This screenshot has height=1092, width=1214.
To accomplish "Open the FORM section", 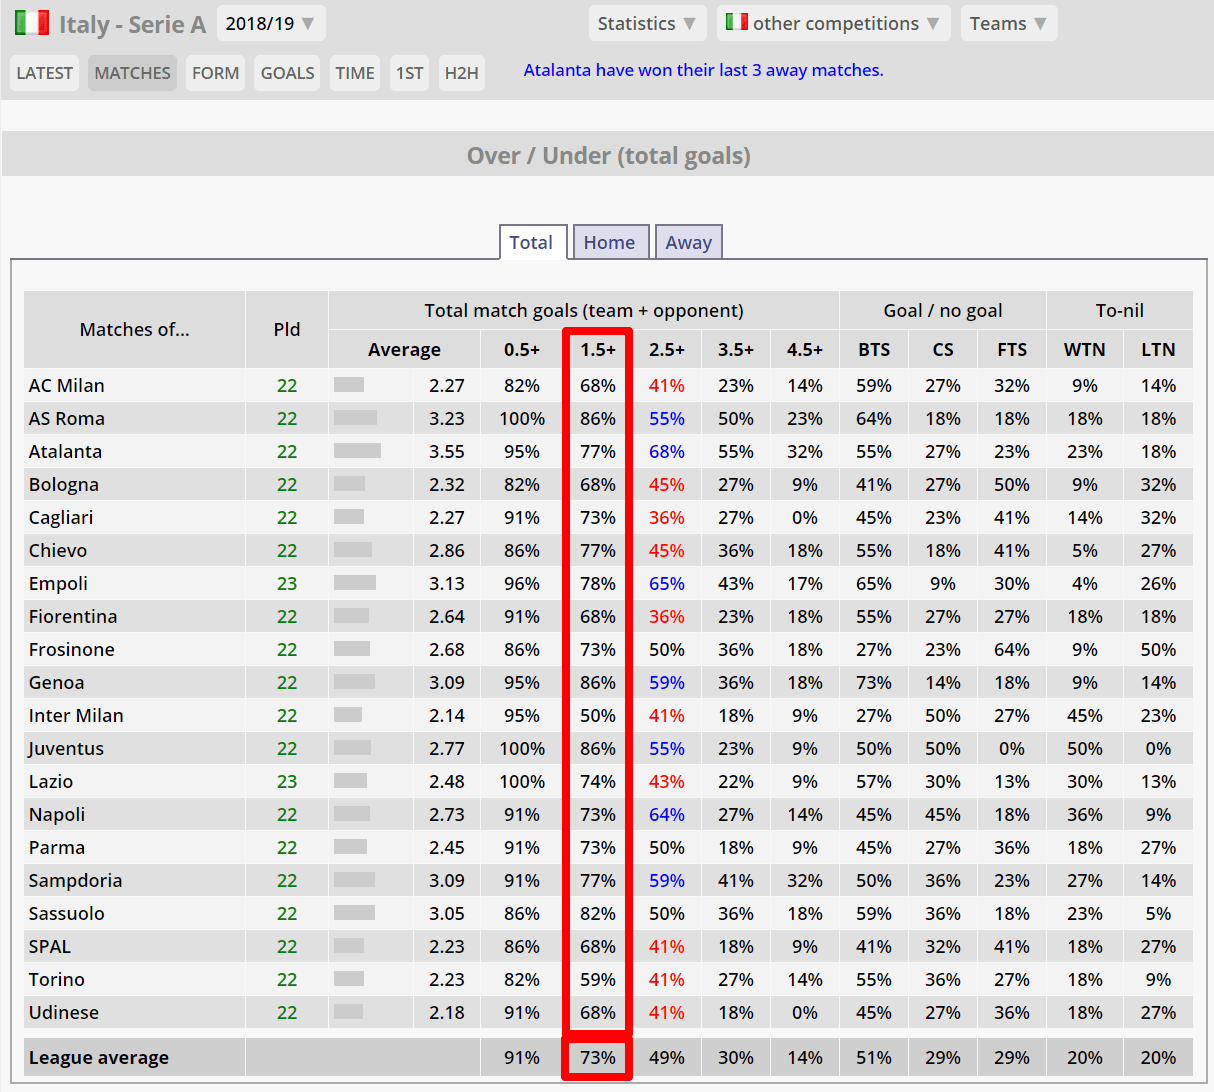I will [215, 73].
